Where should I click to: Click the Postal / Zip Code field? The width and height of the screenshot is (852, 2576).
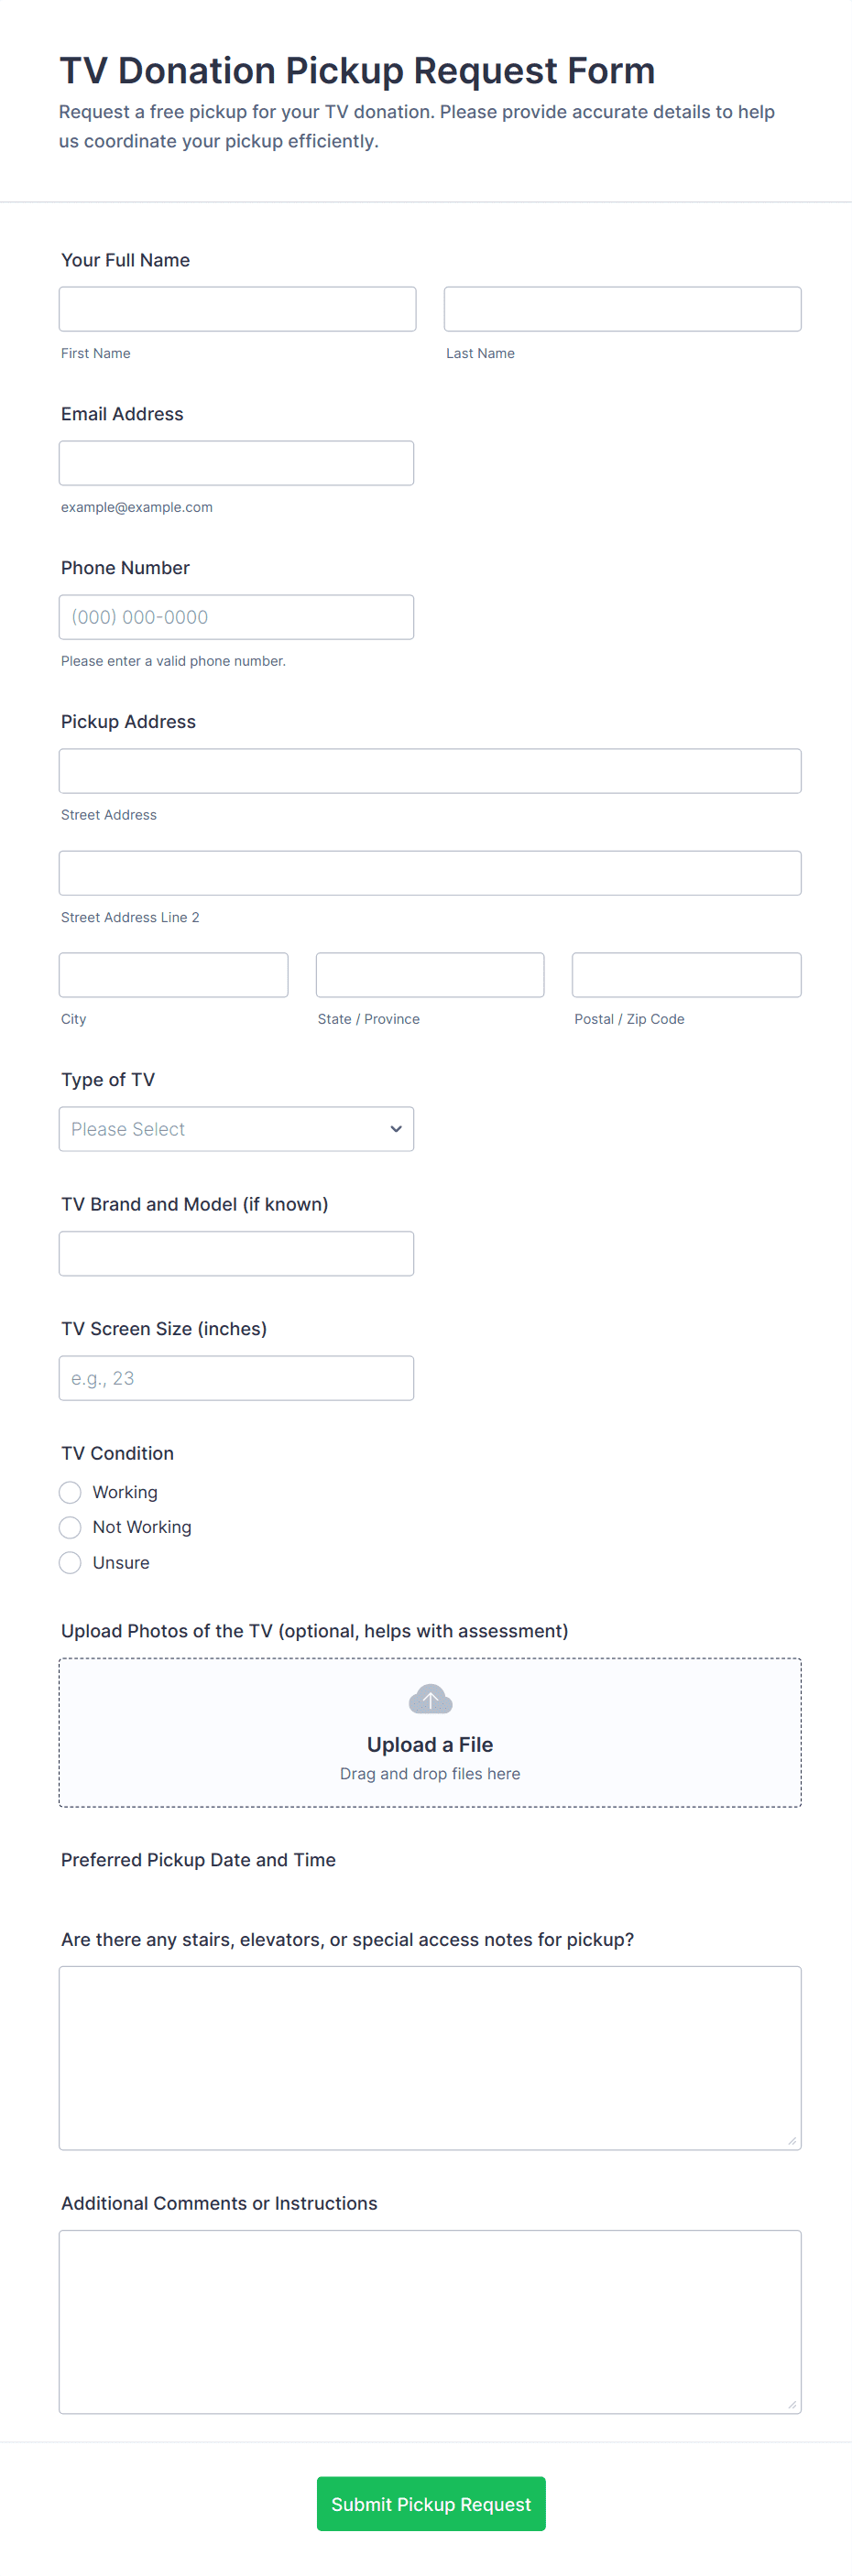[686, 975]
